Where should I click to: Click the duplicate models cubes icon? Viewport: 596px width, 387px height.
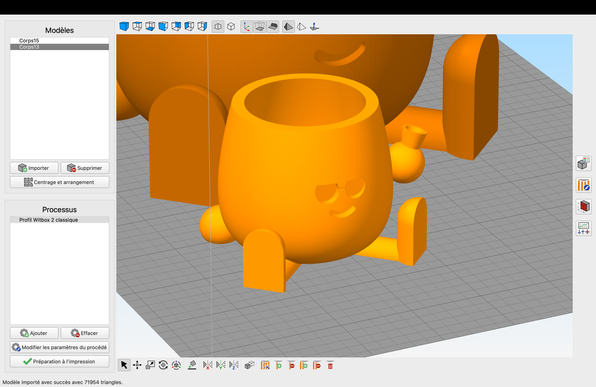click(249, 365)
